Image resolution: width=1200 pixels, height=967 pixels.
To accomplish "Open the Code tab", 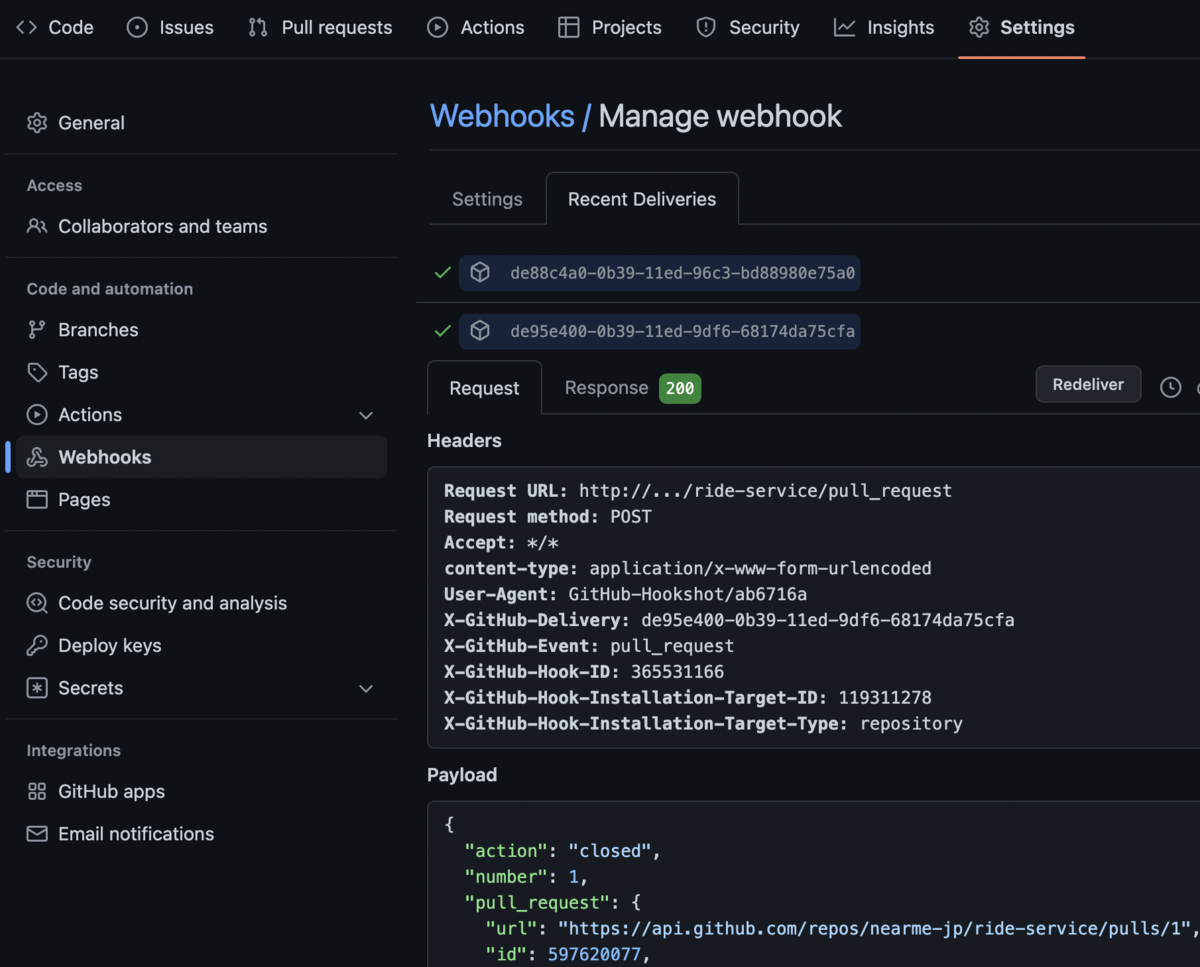I will click(55, 27).
